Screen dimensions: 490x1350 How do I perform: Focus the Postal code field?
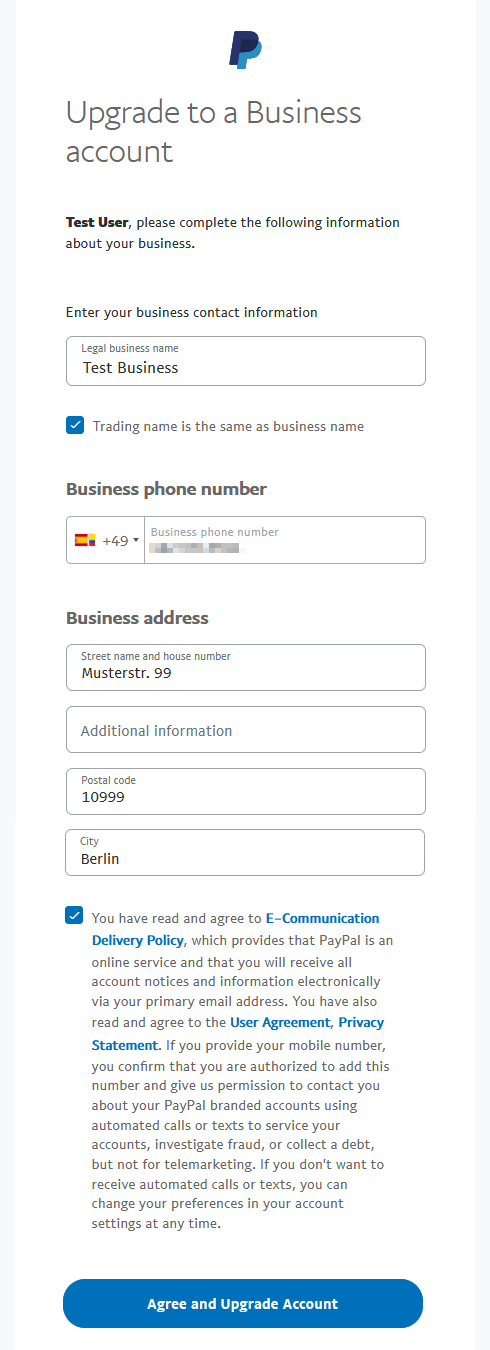[246, 791]
